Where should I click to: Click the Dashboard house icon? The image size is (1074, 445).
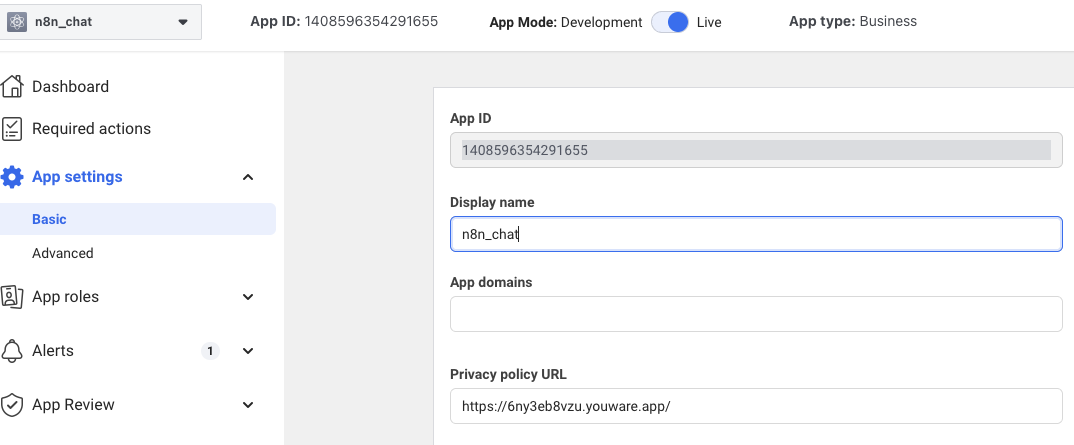[x=12, y=87]
